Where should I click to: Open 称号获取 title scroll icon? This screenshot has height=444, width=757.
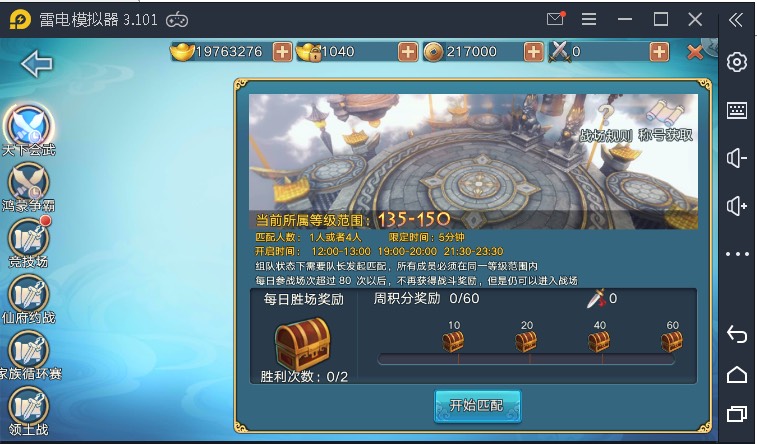pos(666,121)
